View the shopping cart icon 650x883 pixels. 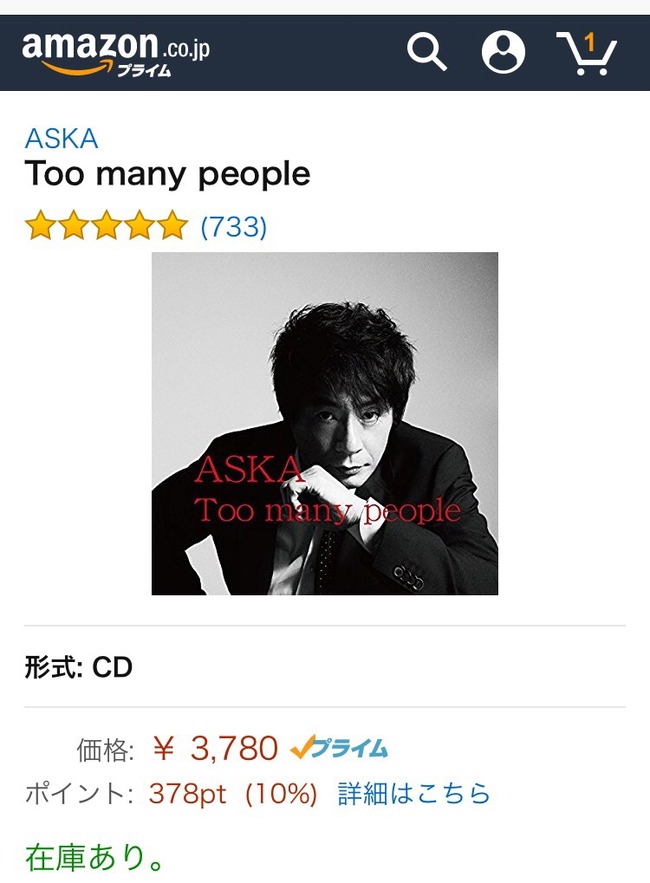pyautogui.click(x=586, y=53)
